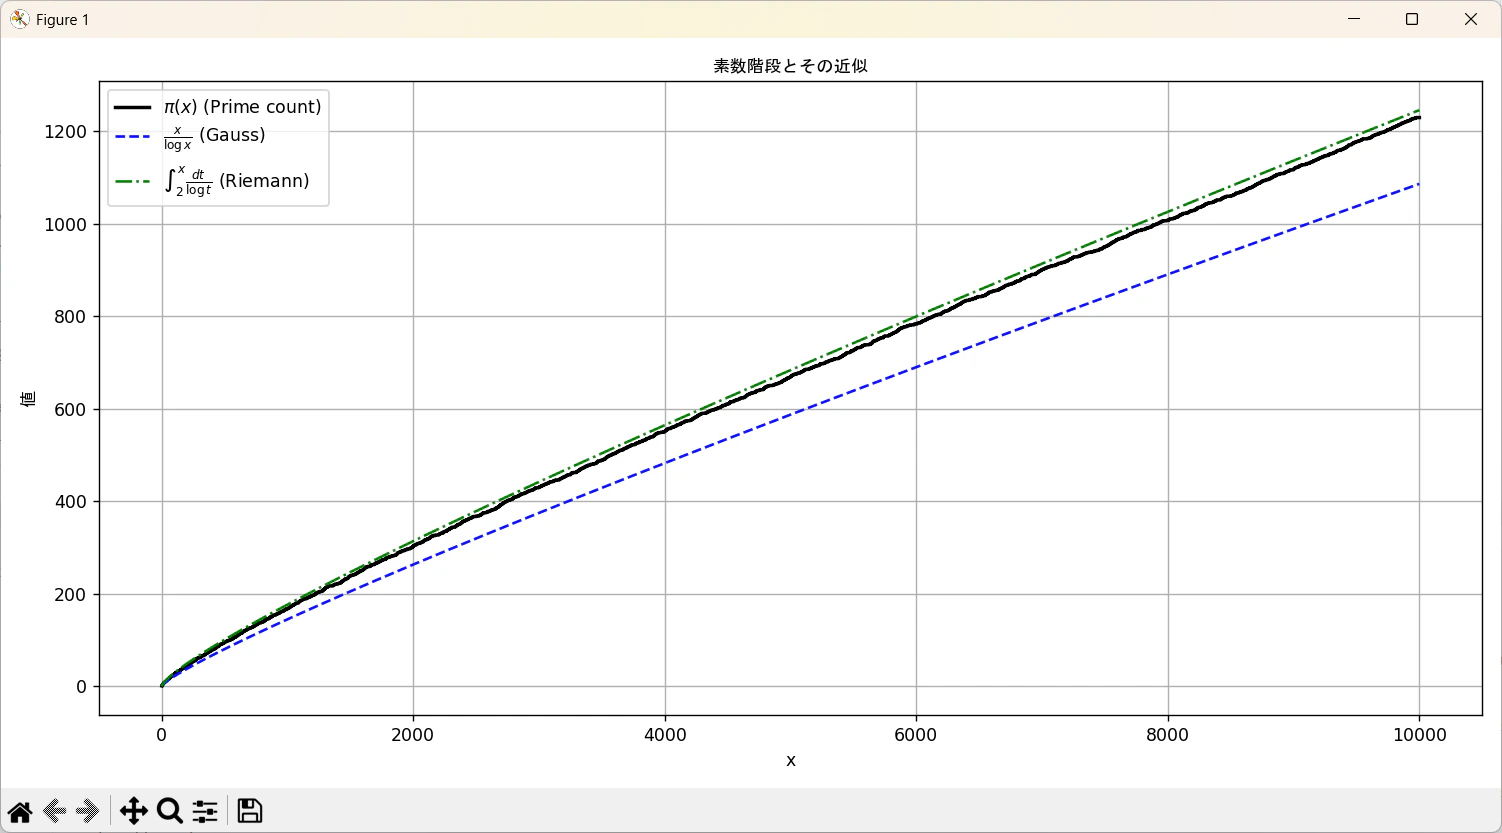
Task: Reset the plot with the Home icon
Action: click(20, 811)
